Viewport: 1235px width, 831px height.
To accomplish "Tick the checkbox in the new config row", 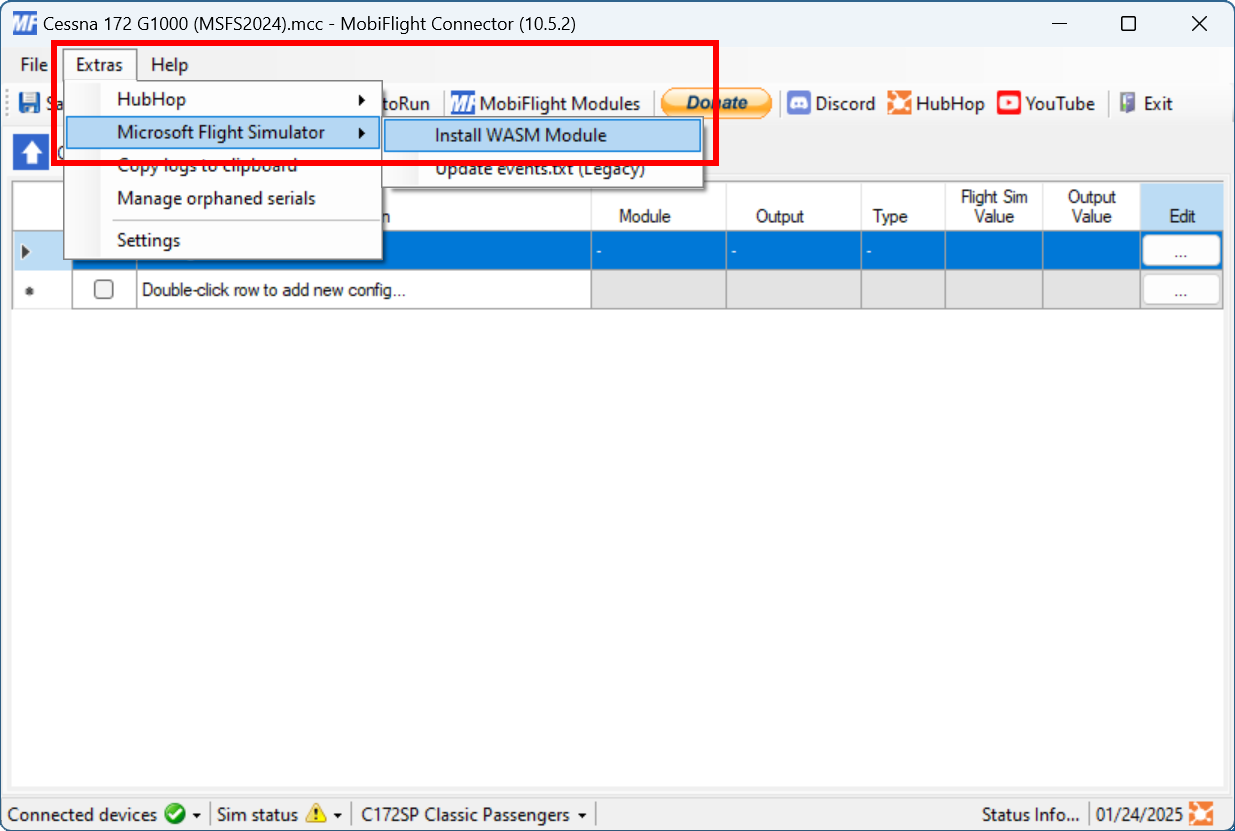I will click(103, 290).
